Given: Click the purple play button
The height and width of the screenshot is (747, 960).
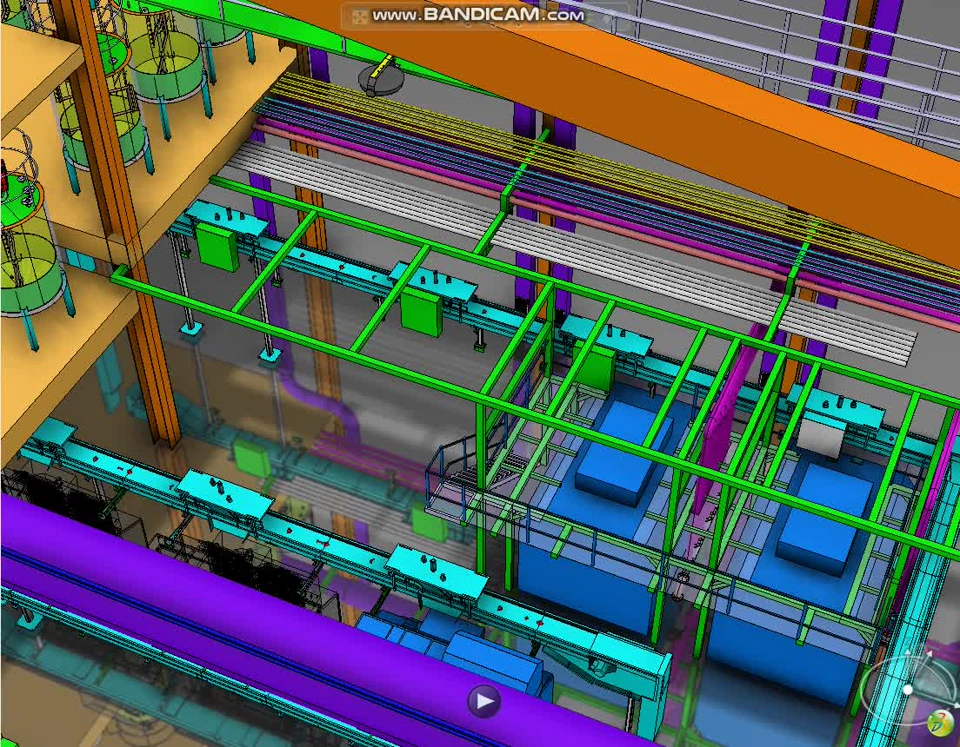Looking at the screenshot, I should [x=484, y=701].
